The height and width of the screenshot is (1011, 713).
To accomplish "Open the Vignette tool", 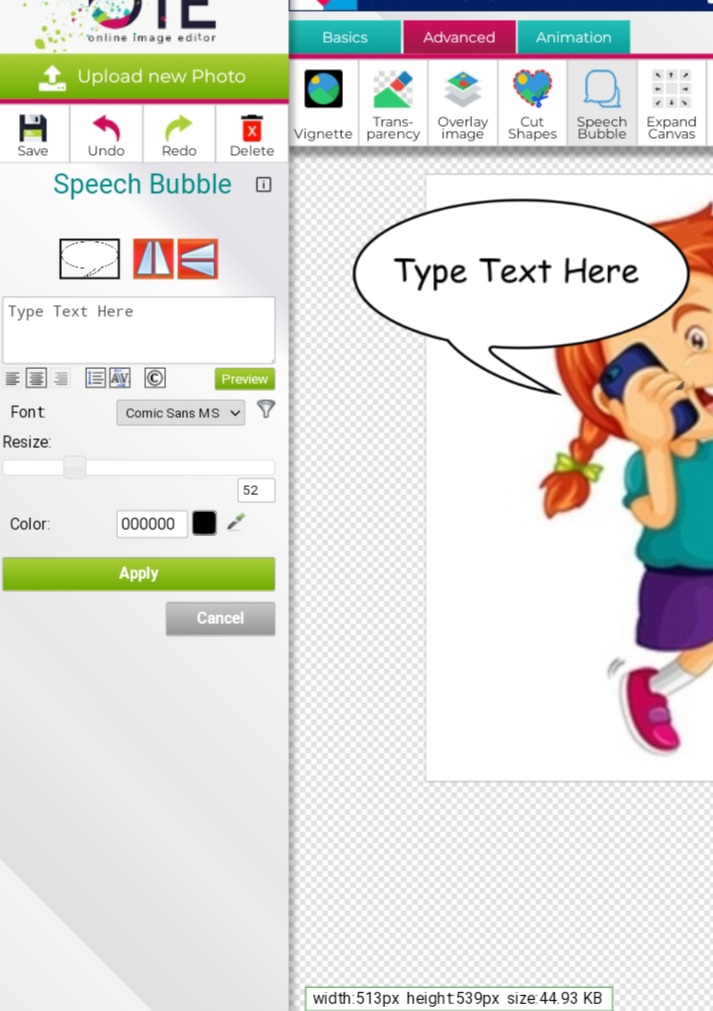I will pos(323,104).
